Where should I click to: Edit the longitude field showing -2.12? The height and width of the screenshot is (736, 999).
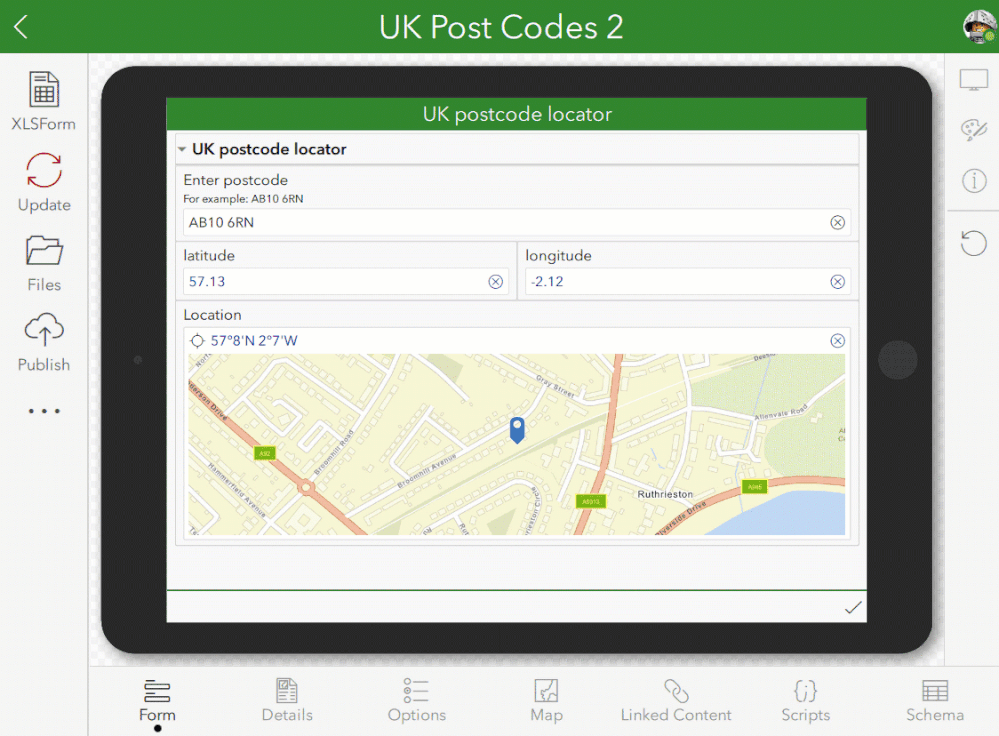click(x=687, y=282)
